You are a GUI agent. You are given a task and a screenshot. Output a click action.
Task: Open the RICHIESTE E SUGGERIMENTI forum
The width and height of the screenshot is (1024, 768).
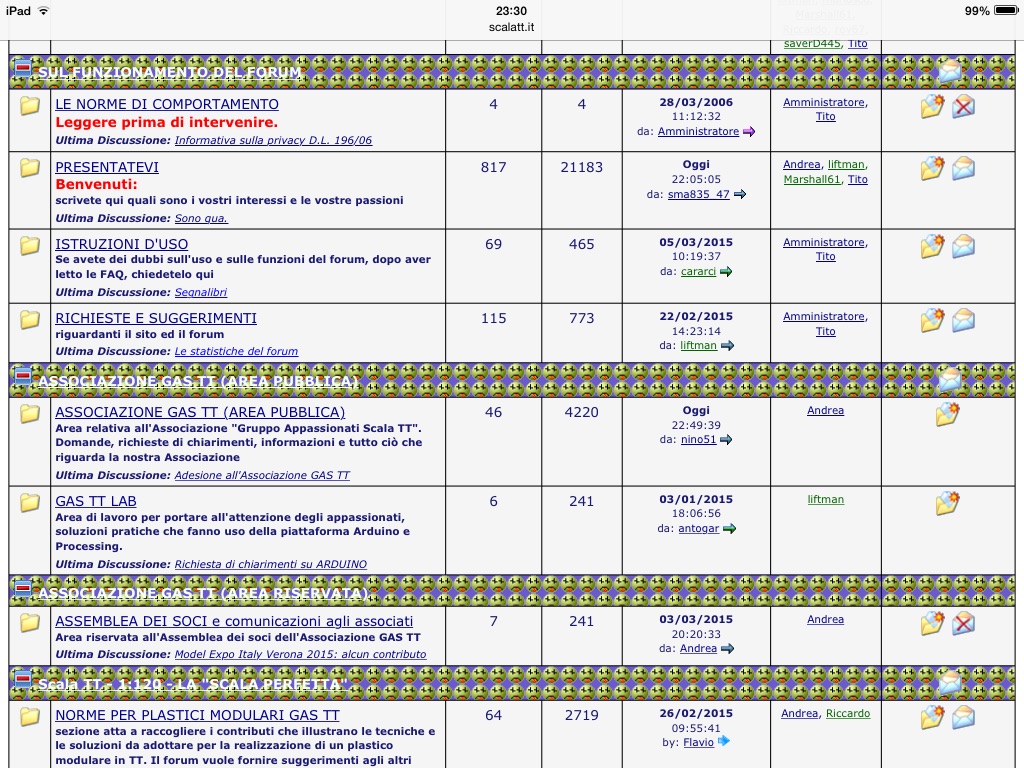(x=156, y=318)
